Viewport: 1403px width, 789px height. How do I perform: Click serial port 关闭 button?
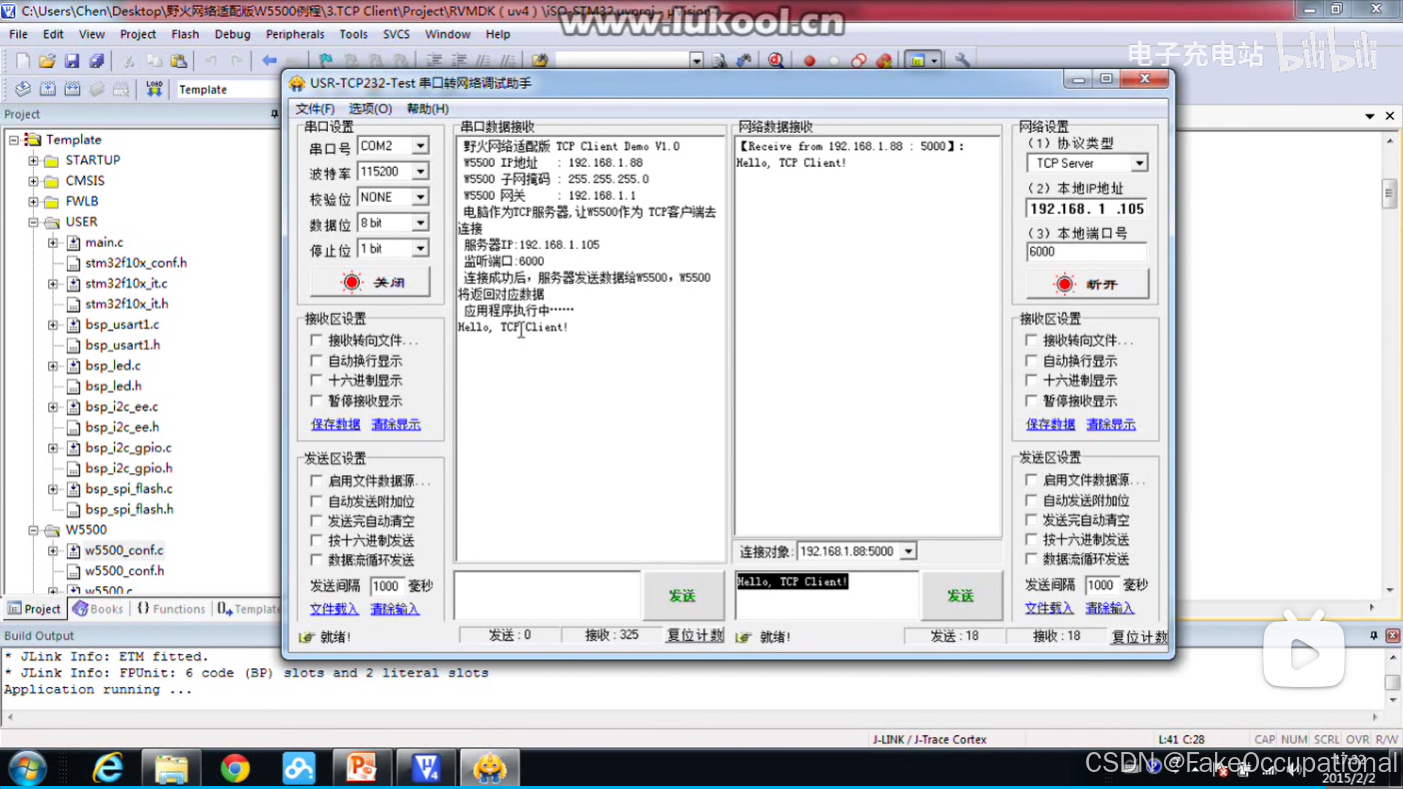[x=370, y=282]
